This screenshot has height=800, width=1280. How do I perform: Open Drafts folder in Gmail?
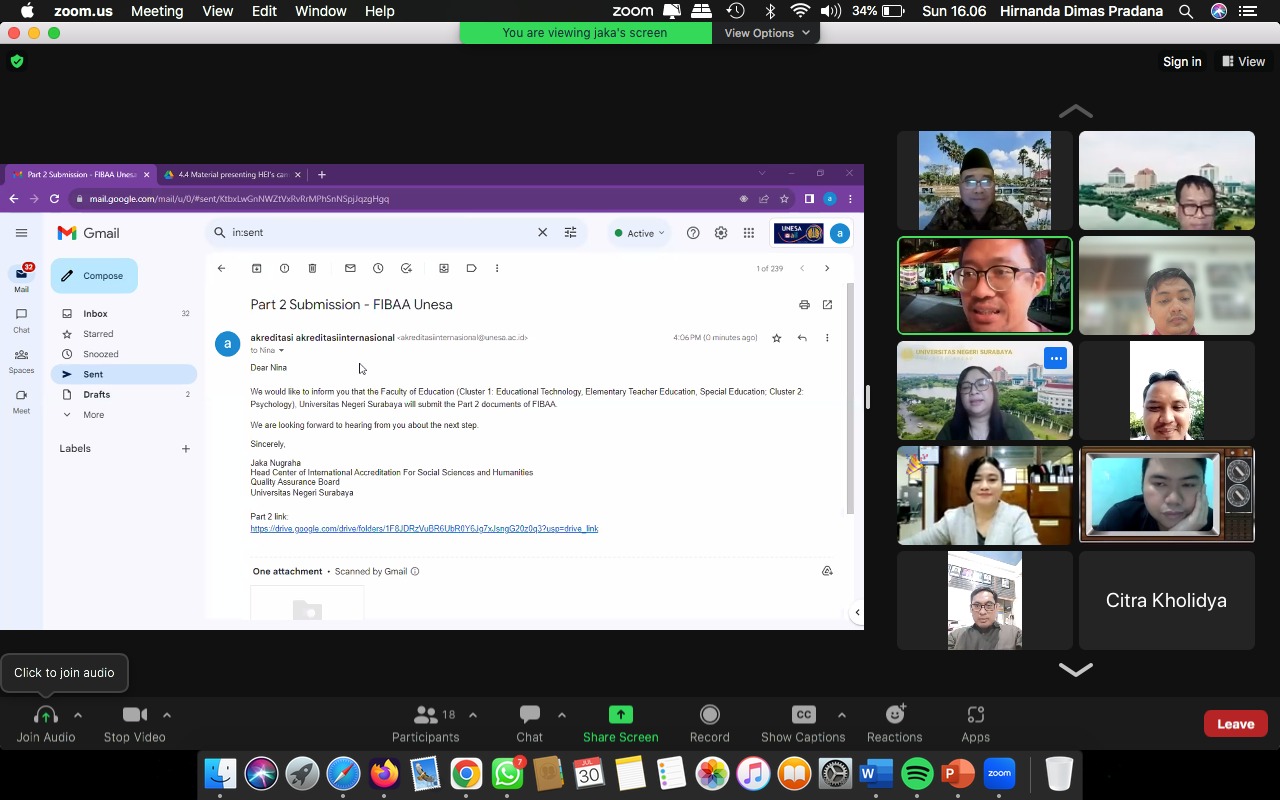[x=124, y=395]
